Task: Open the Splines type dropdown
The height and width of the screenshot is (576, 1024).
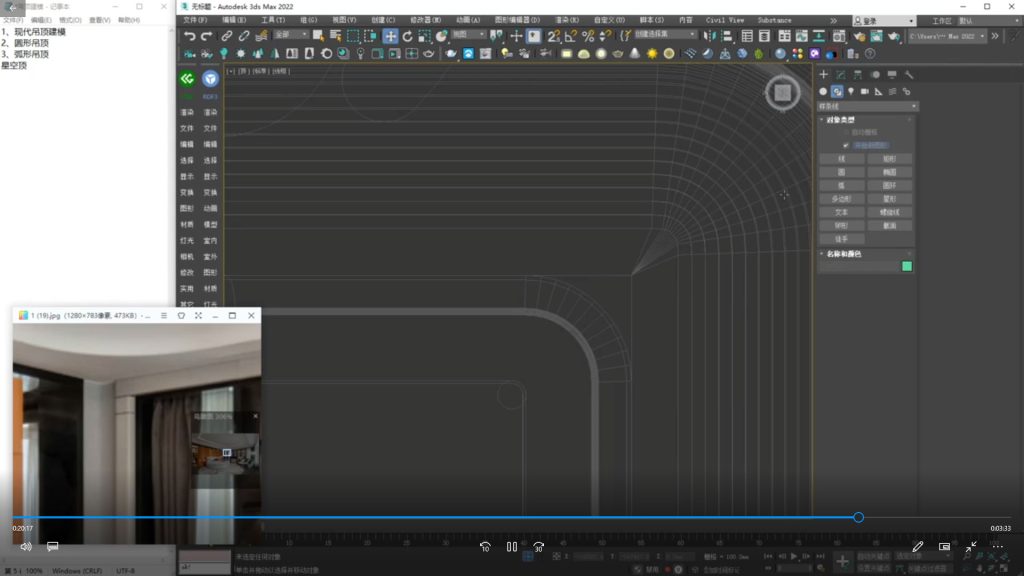Action: (867, 106)
